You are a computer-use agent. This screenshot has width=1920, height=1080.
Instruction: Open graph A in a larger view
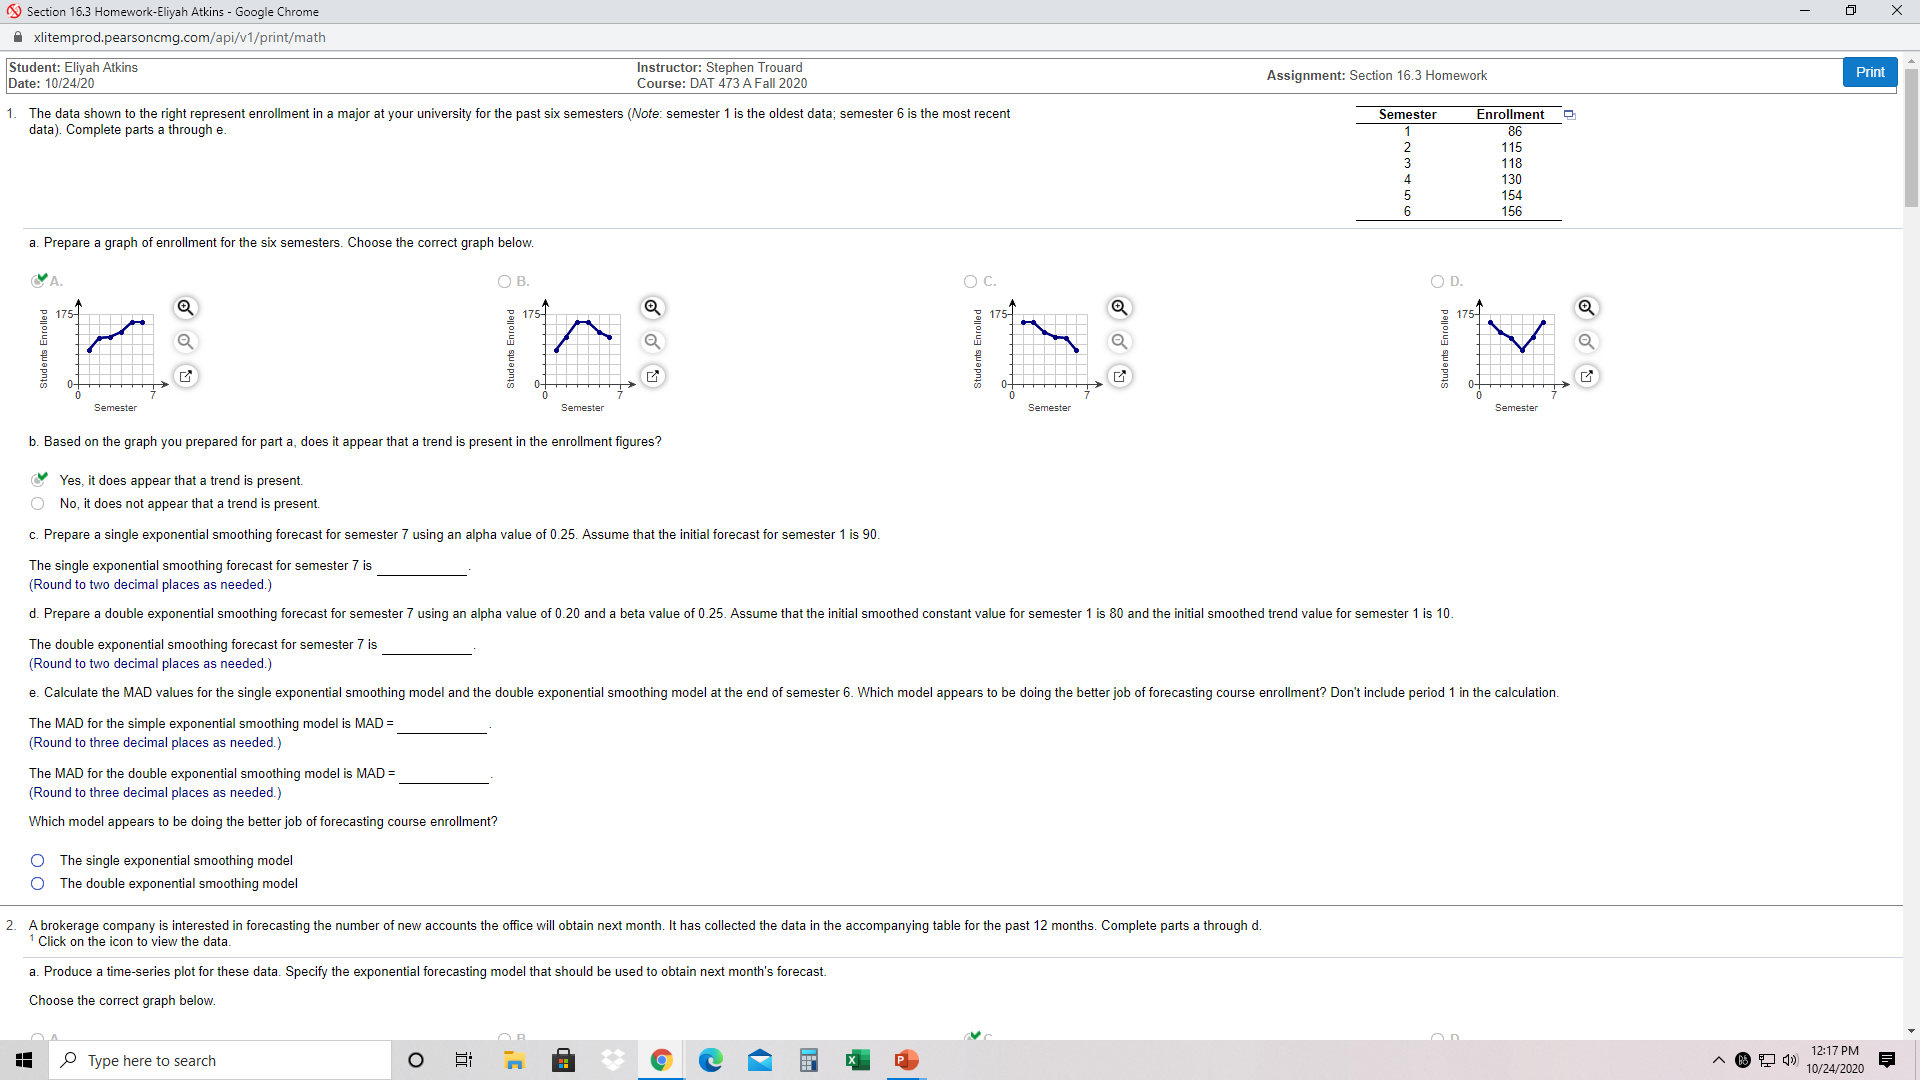point(185,376)
